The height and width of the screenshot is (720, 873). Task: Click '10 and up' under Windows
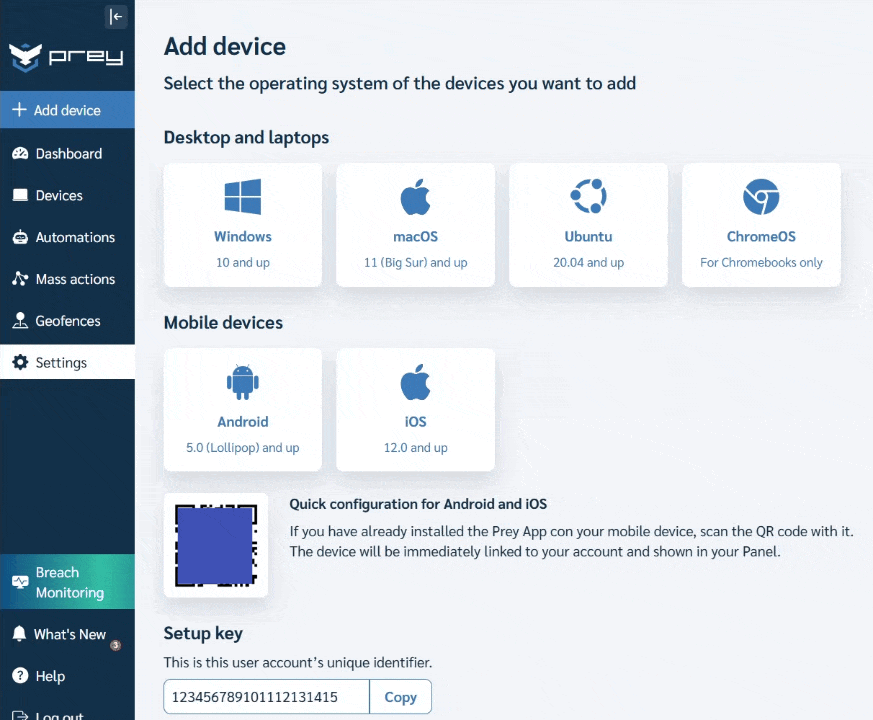243,262
